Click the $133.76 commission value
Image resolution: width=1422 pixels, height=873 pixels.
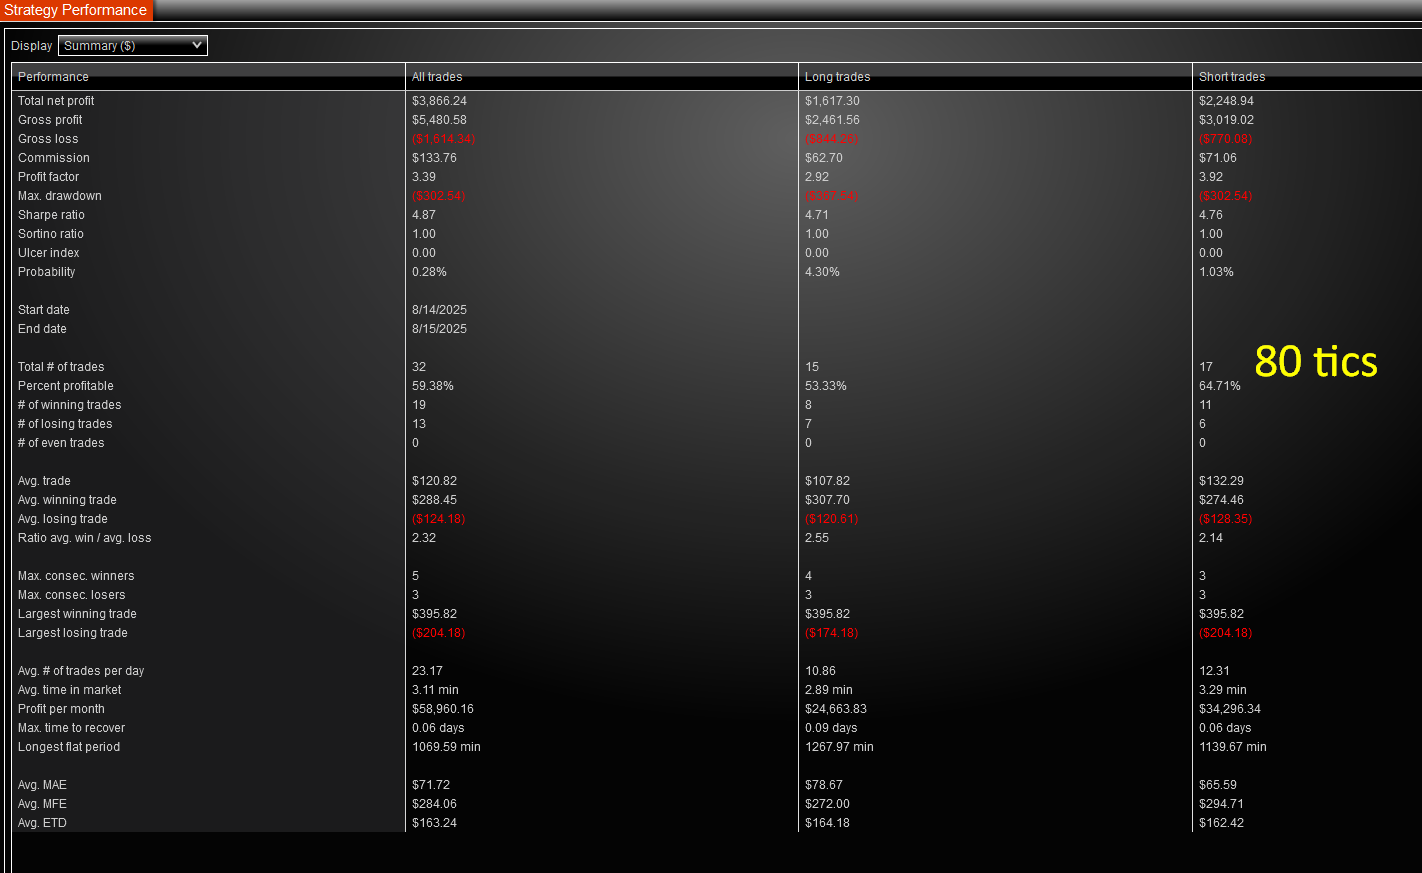[x=434, y=158]
